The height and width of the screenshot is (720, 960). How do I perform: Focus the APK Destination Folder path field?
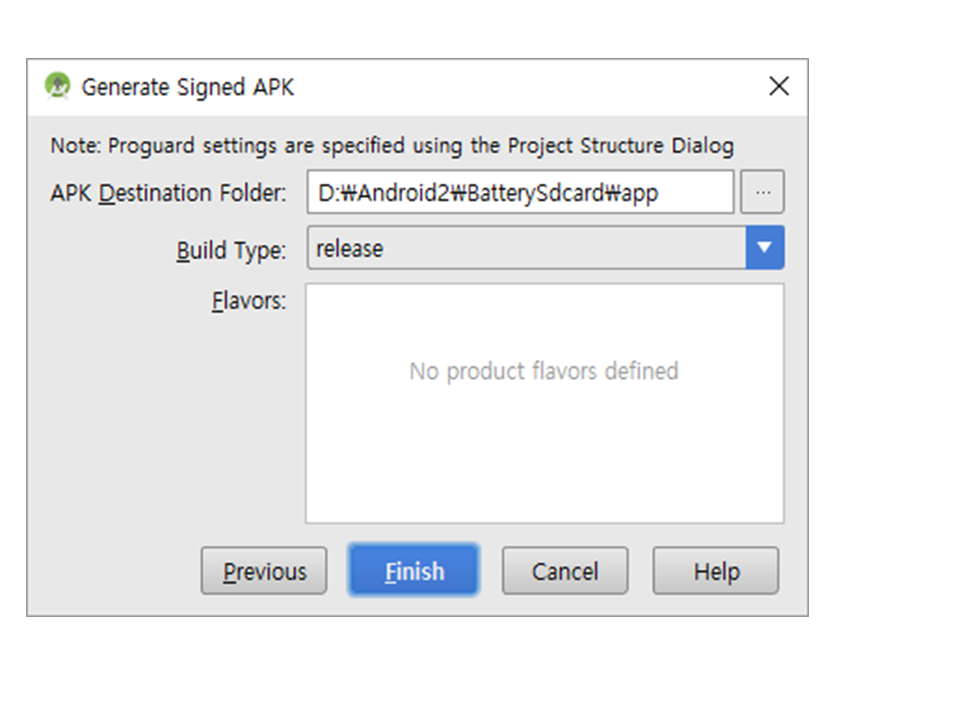520,192
